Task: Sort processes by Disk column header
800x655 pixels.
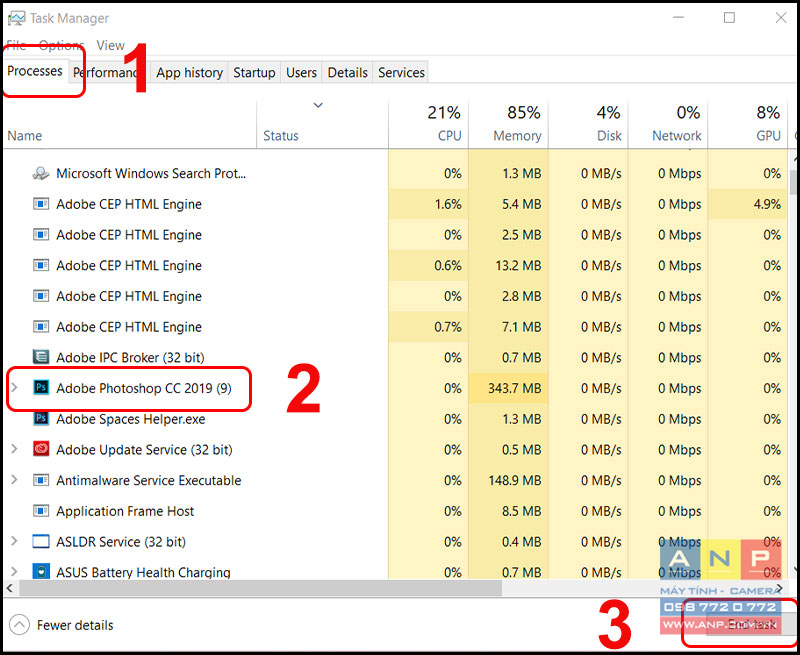Action: (x=588, y=124)
